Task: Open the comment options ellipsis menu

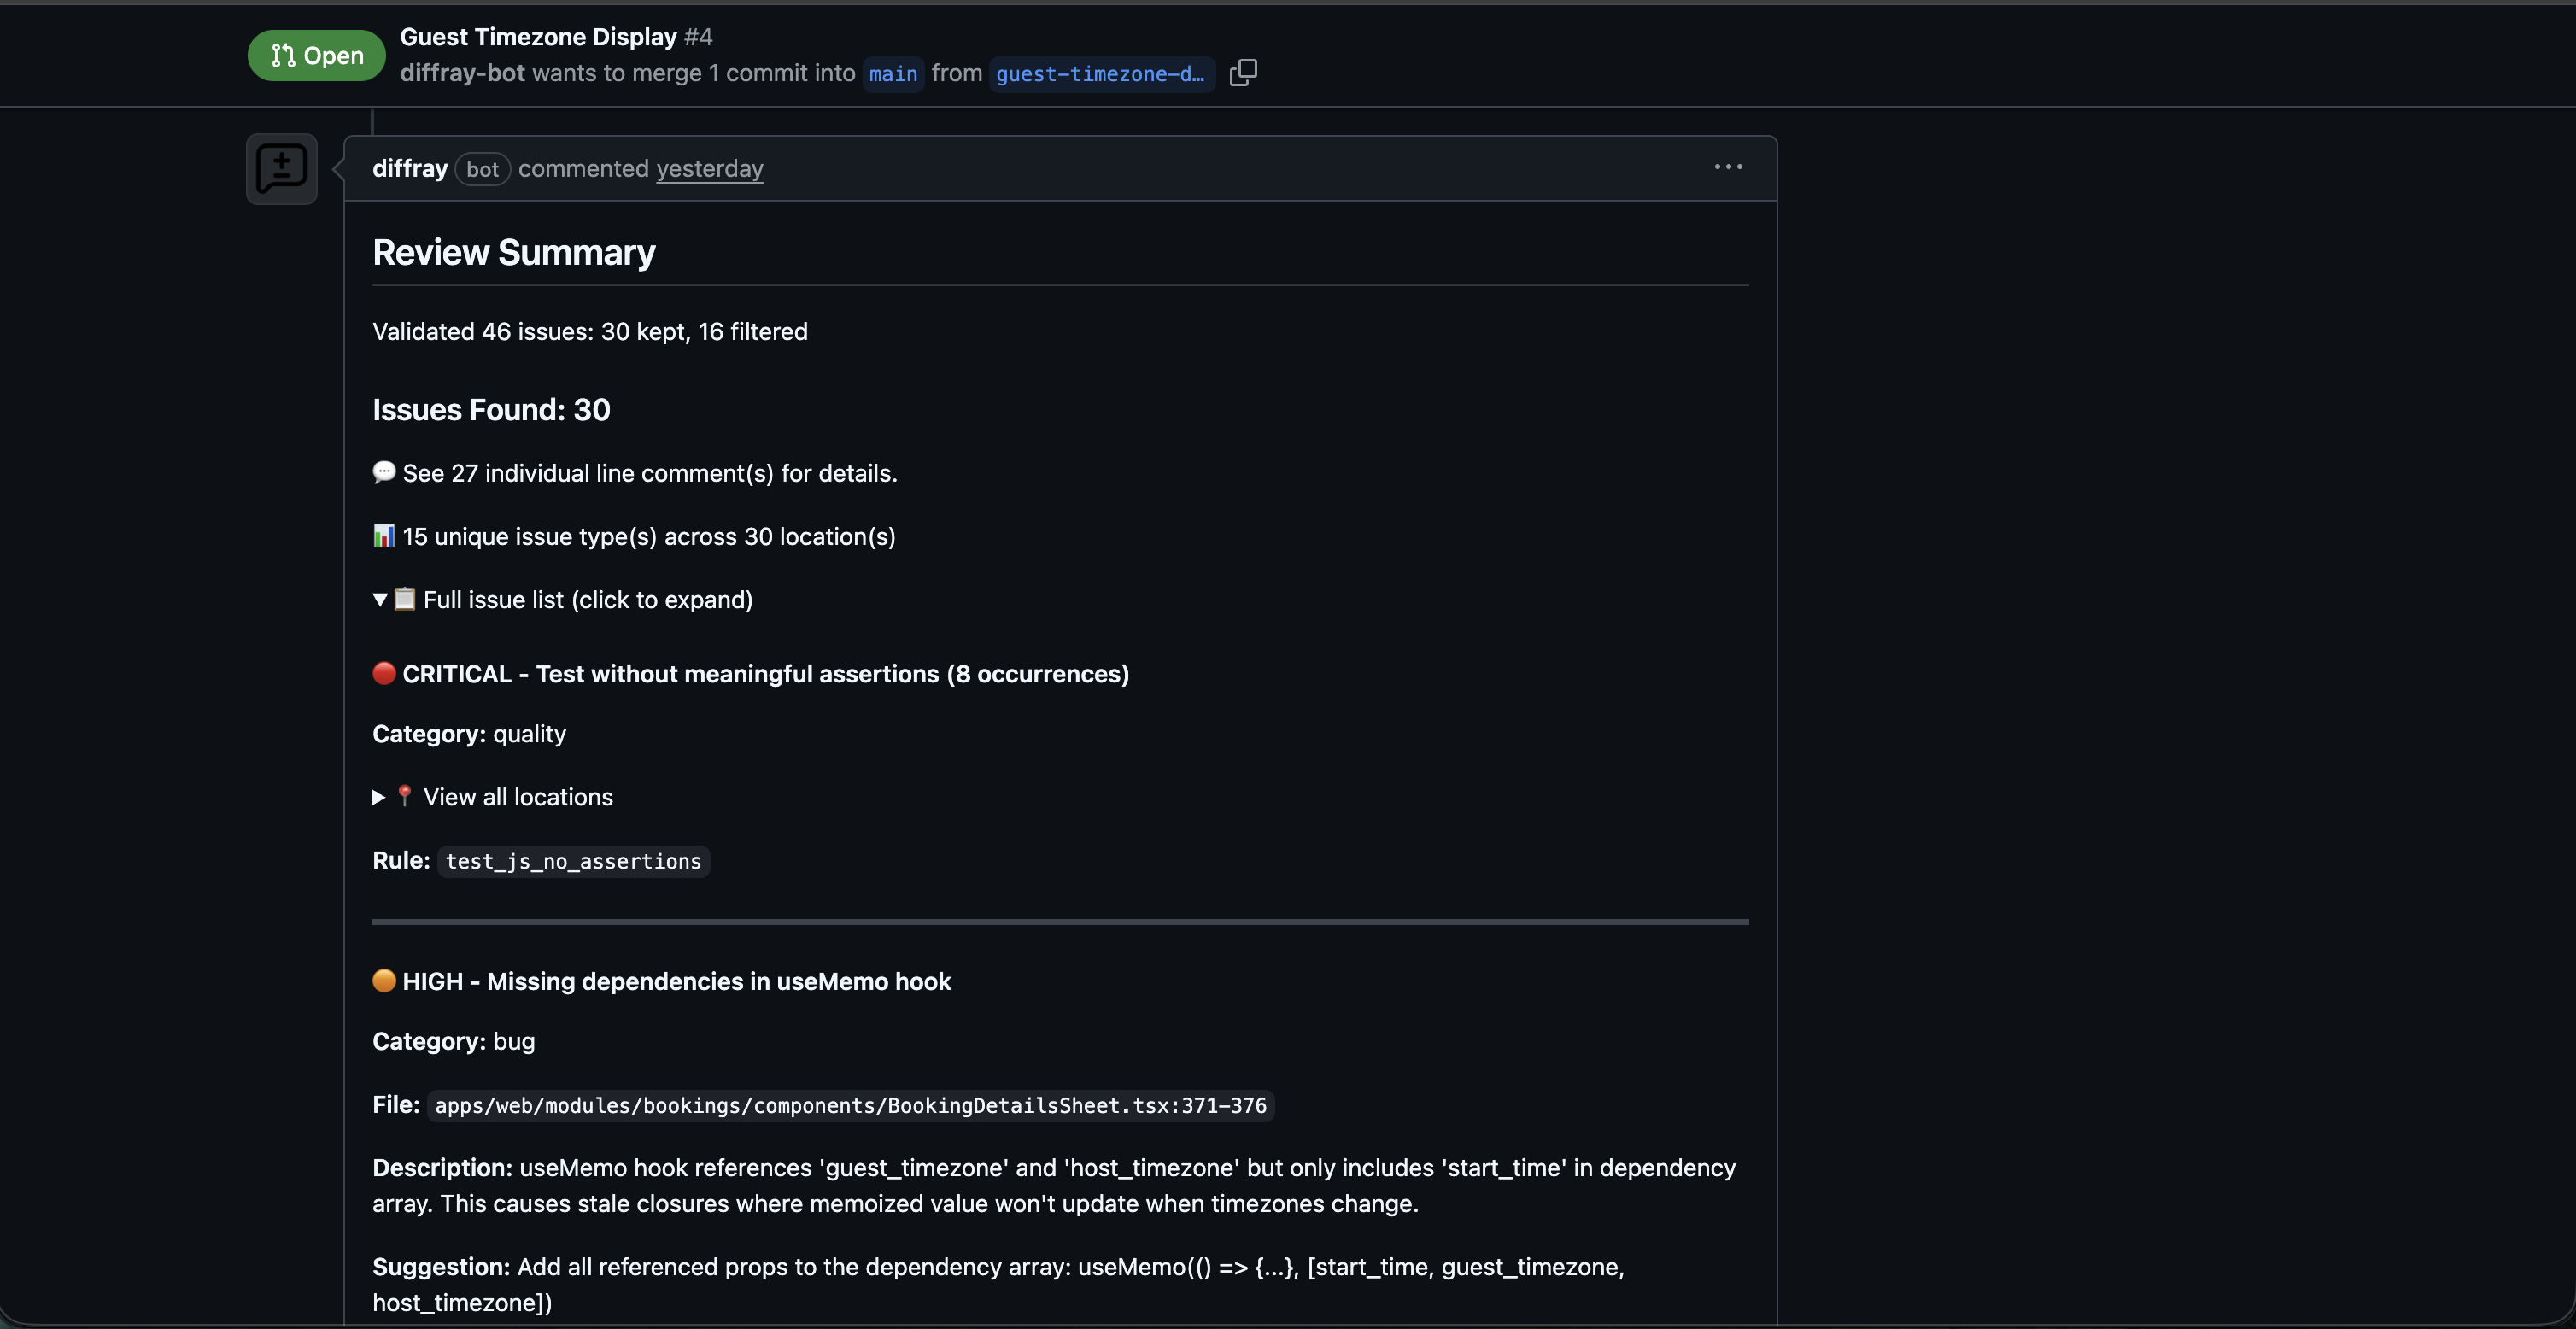Action: [1728, 167]
